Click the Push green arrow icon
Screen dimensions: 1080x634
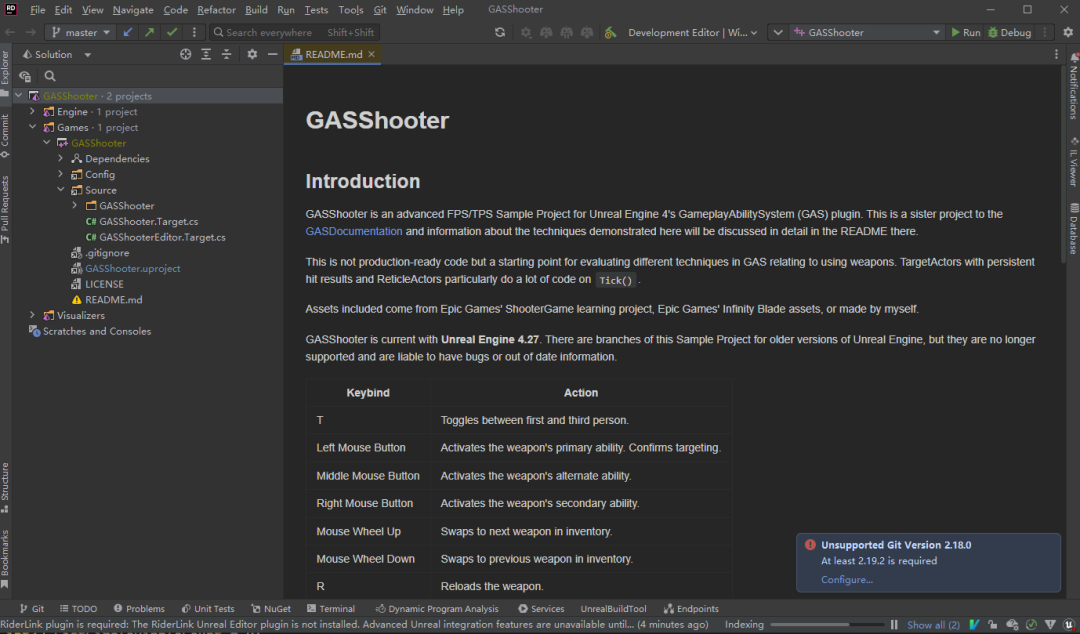click(149, 32)
